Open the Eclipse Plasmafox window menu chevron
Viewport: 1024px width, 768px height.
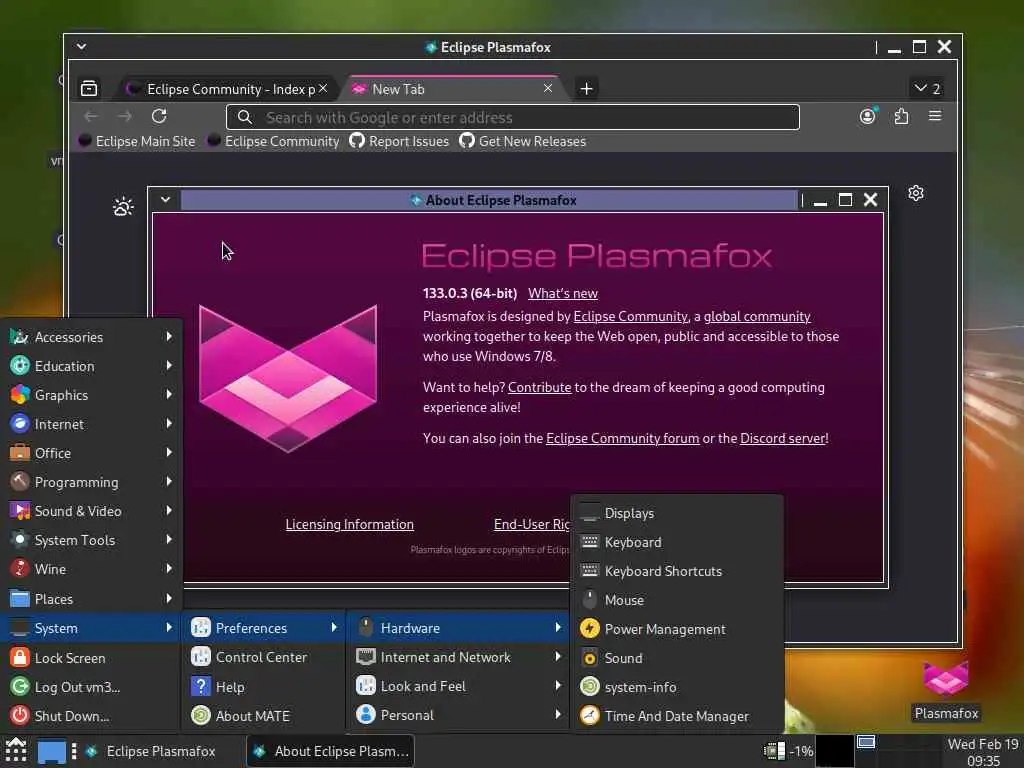81,46
